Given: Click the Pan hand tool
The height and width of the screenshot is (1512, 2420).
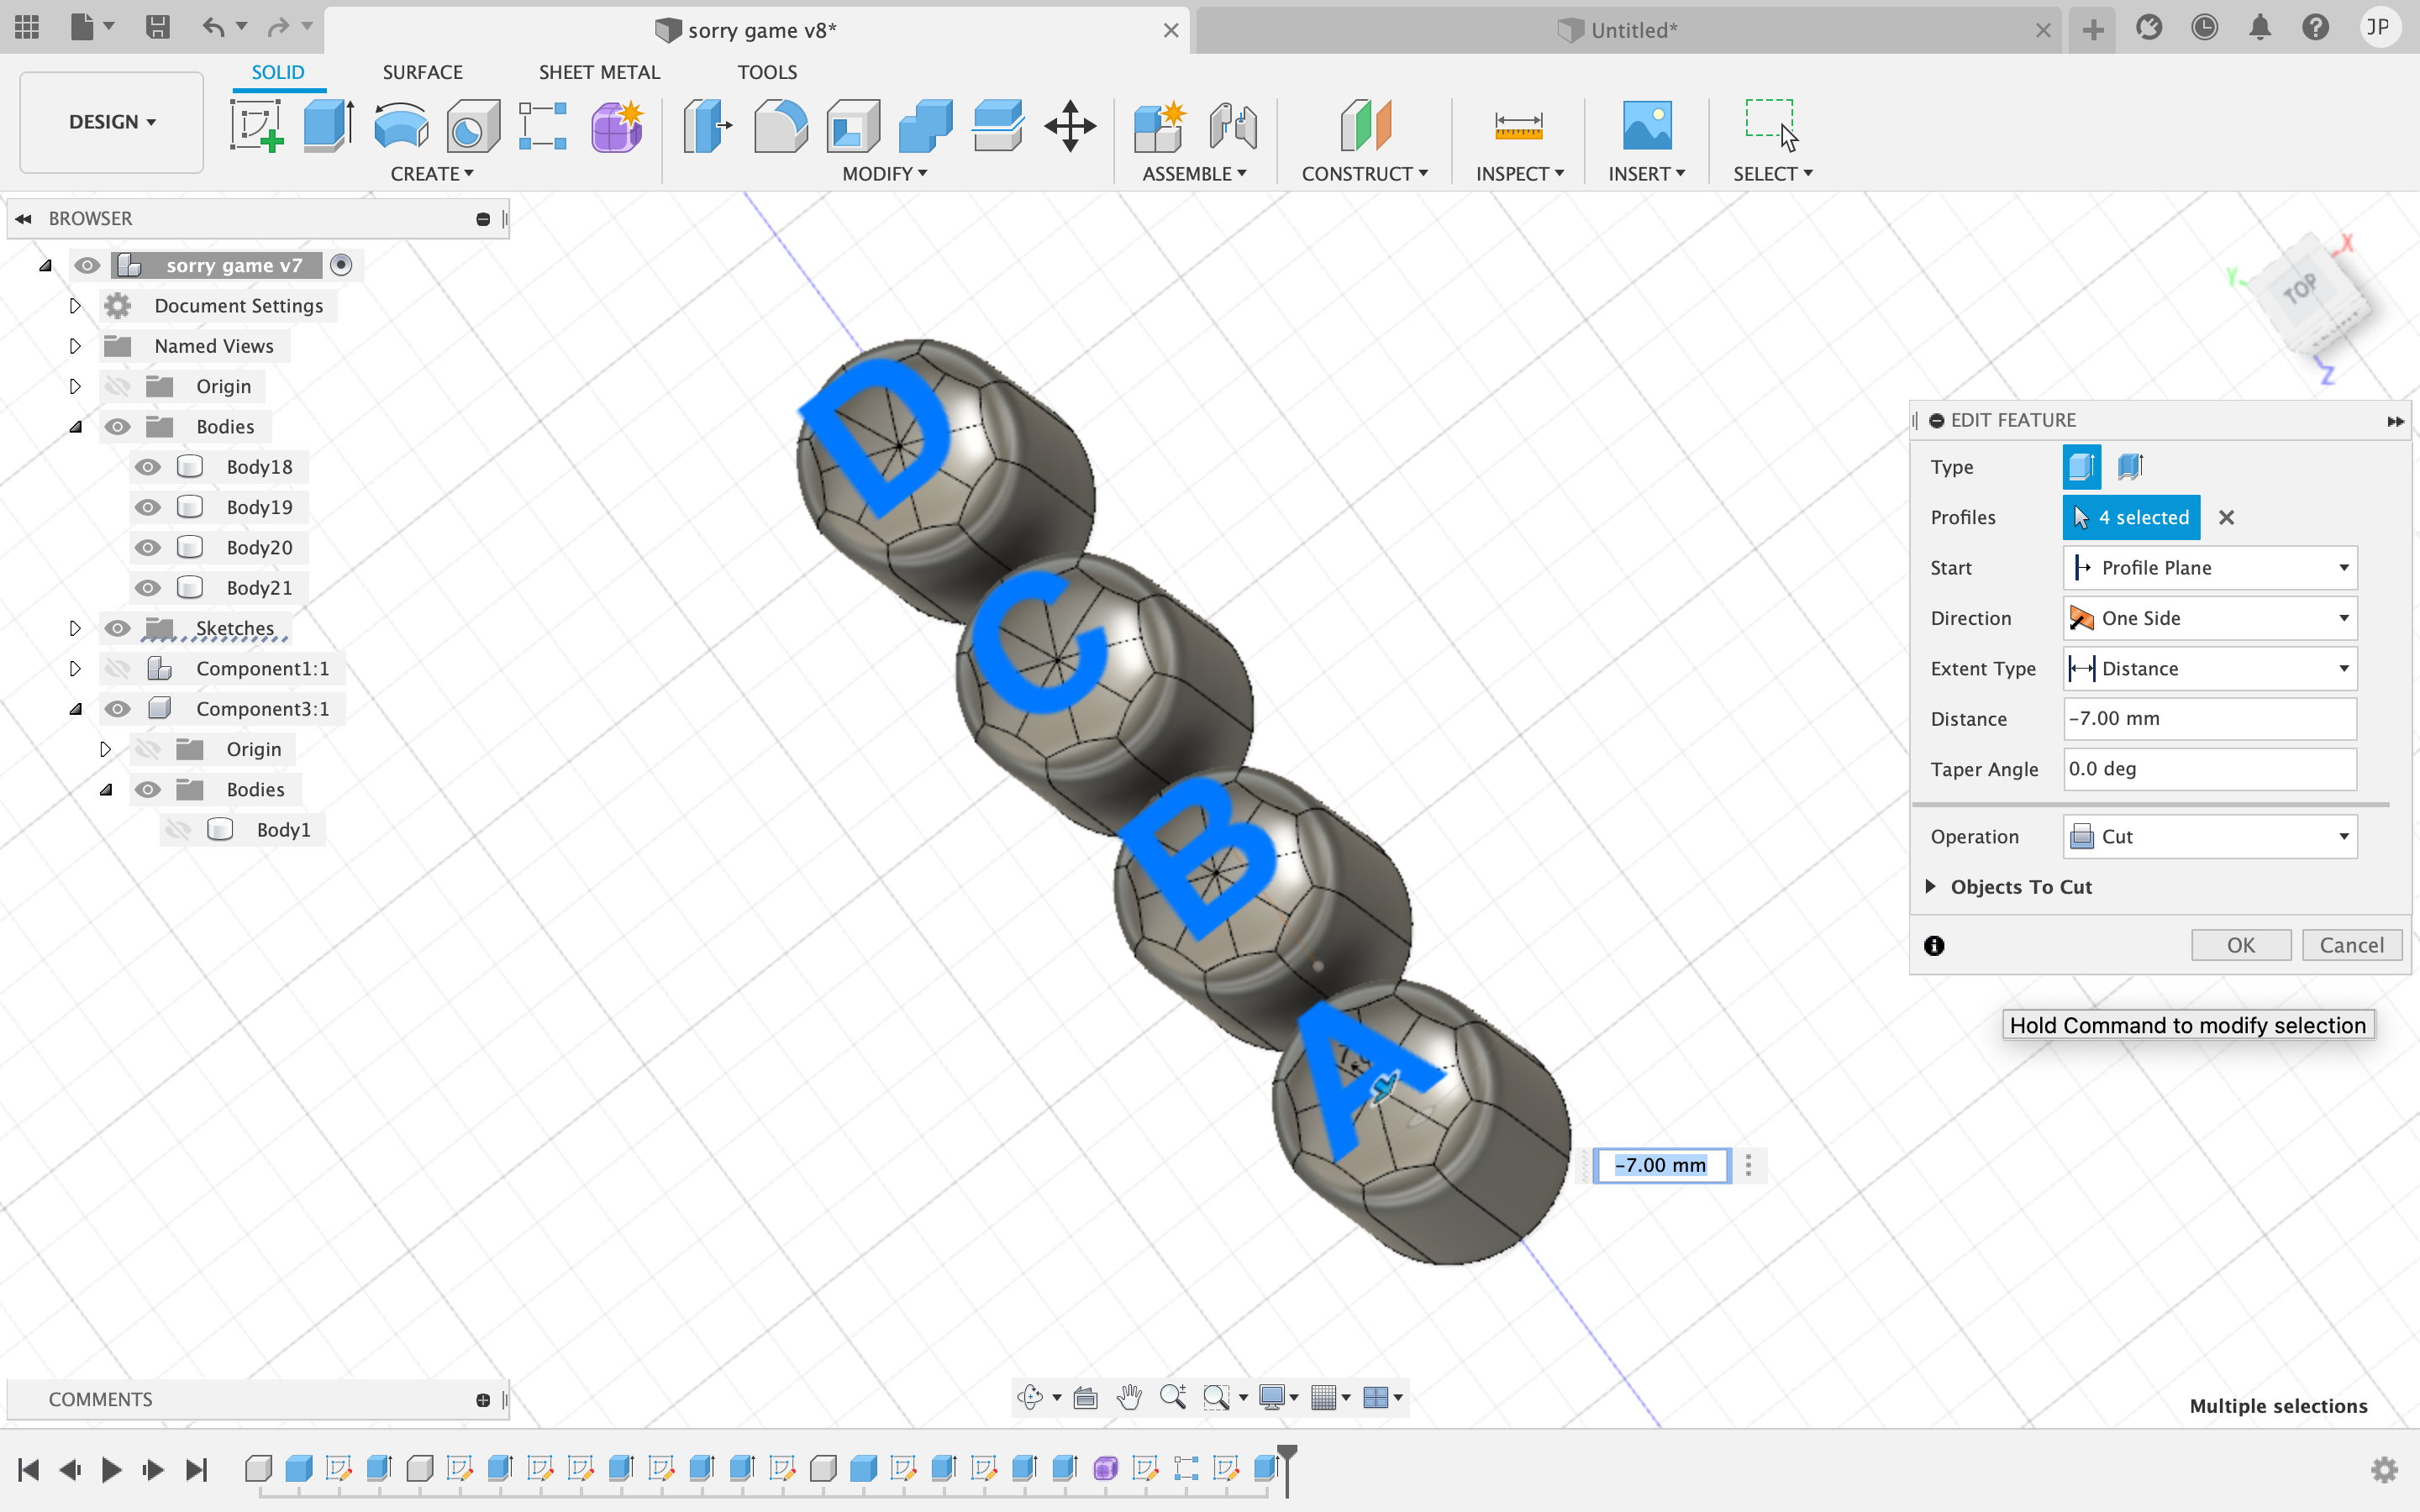Looking at the screenshot, I should point(1129,1397).
